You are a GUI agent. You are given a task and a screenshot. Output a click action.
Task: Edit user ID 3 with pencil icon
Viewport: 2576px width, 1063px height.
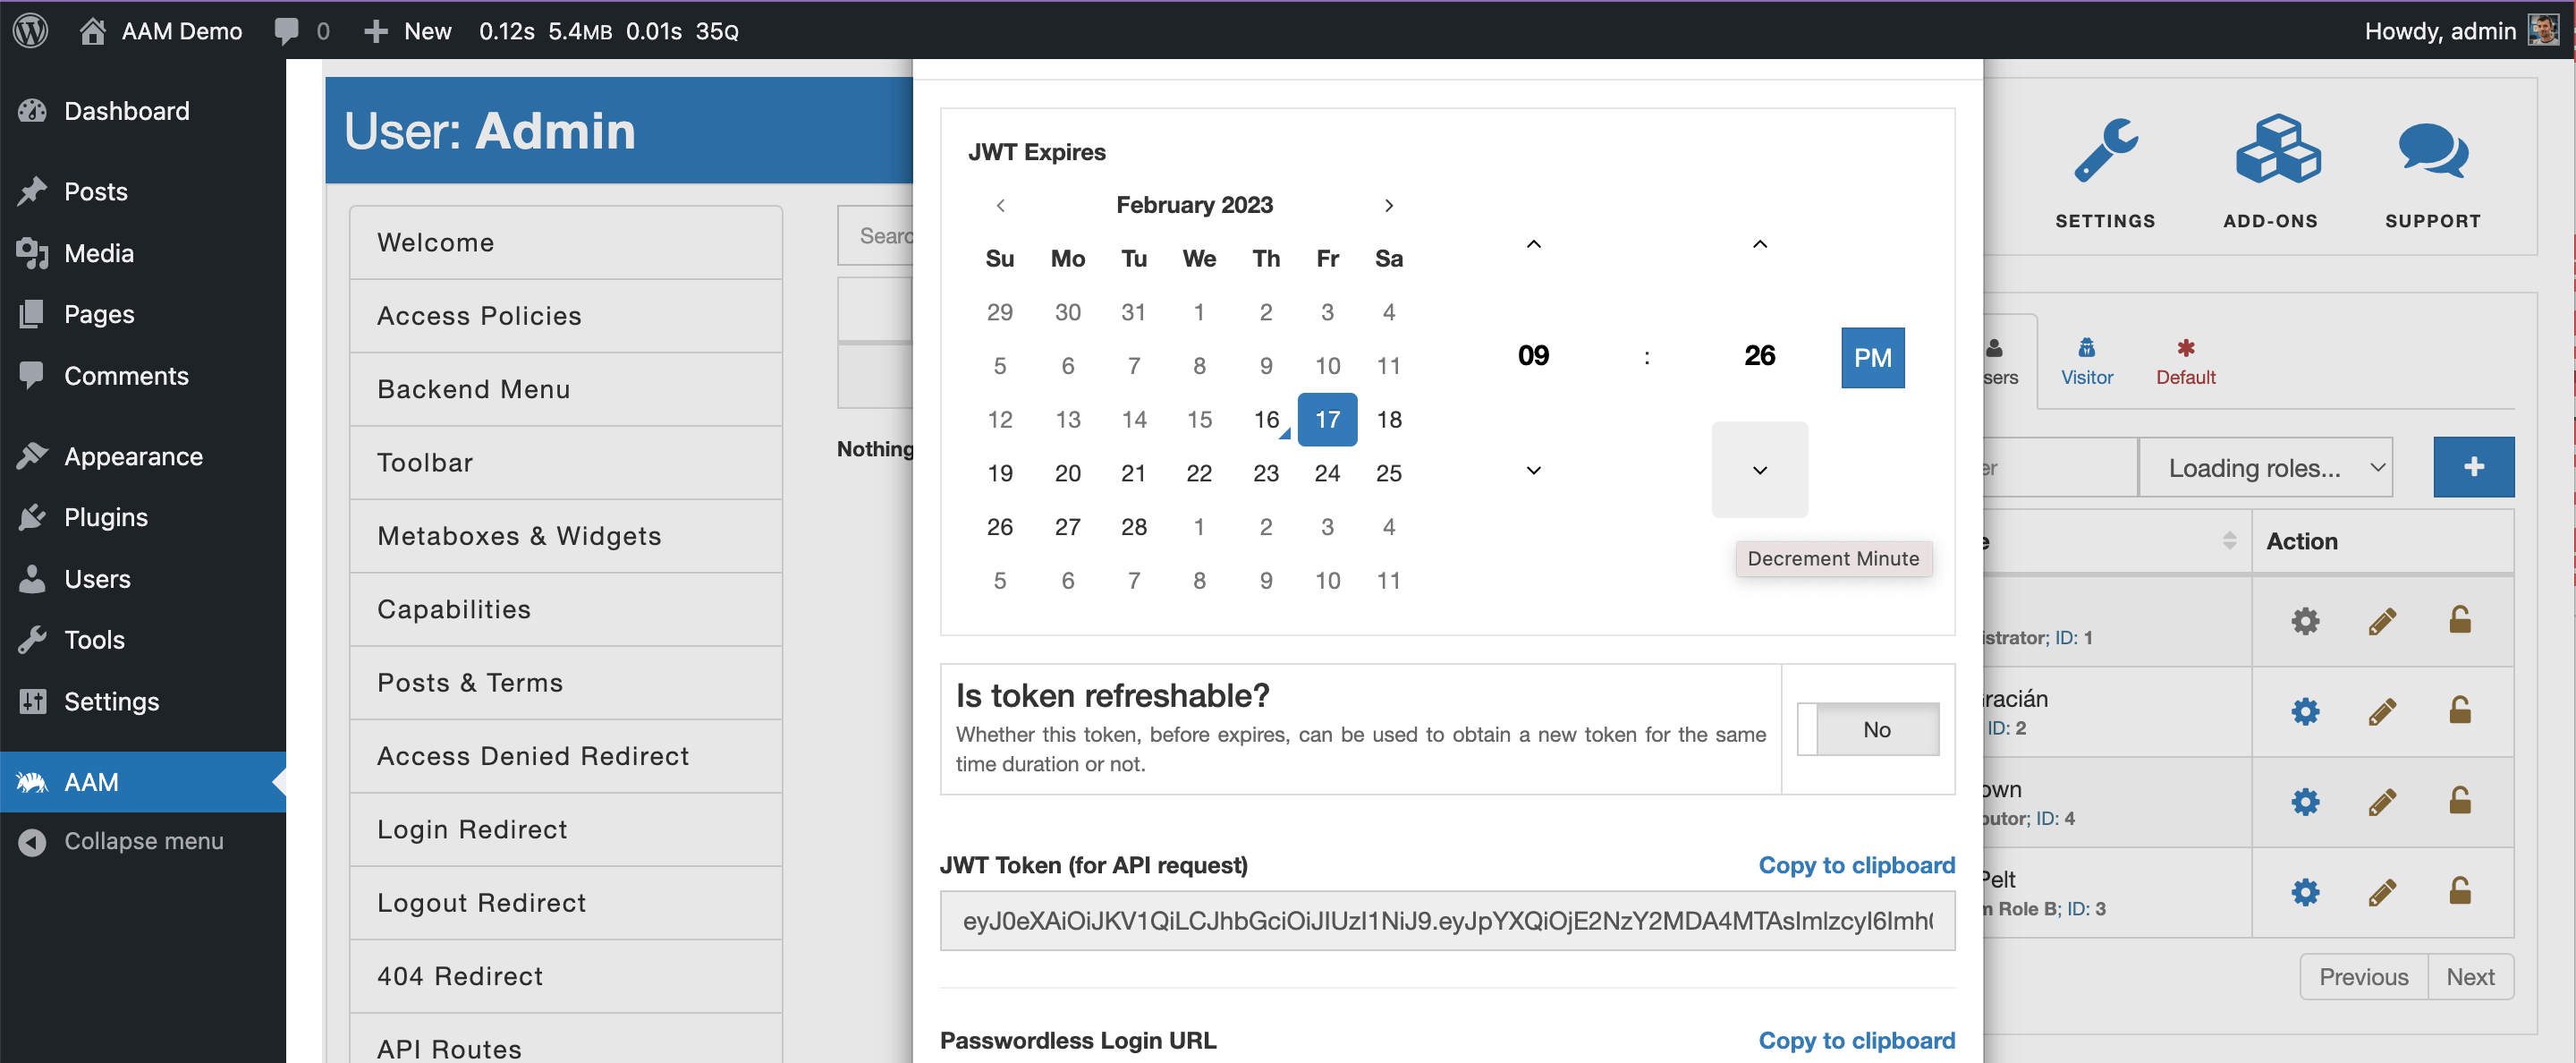pyautogui.click(x=2382, y=891)
